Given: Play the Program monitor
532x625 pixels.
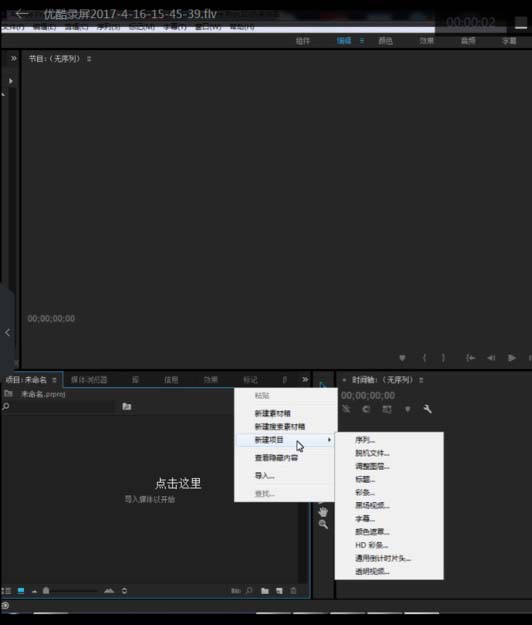Looking at the screenshot, I should tap(512, 358).
